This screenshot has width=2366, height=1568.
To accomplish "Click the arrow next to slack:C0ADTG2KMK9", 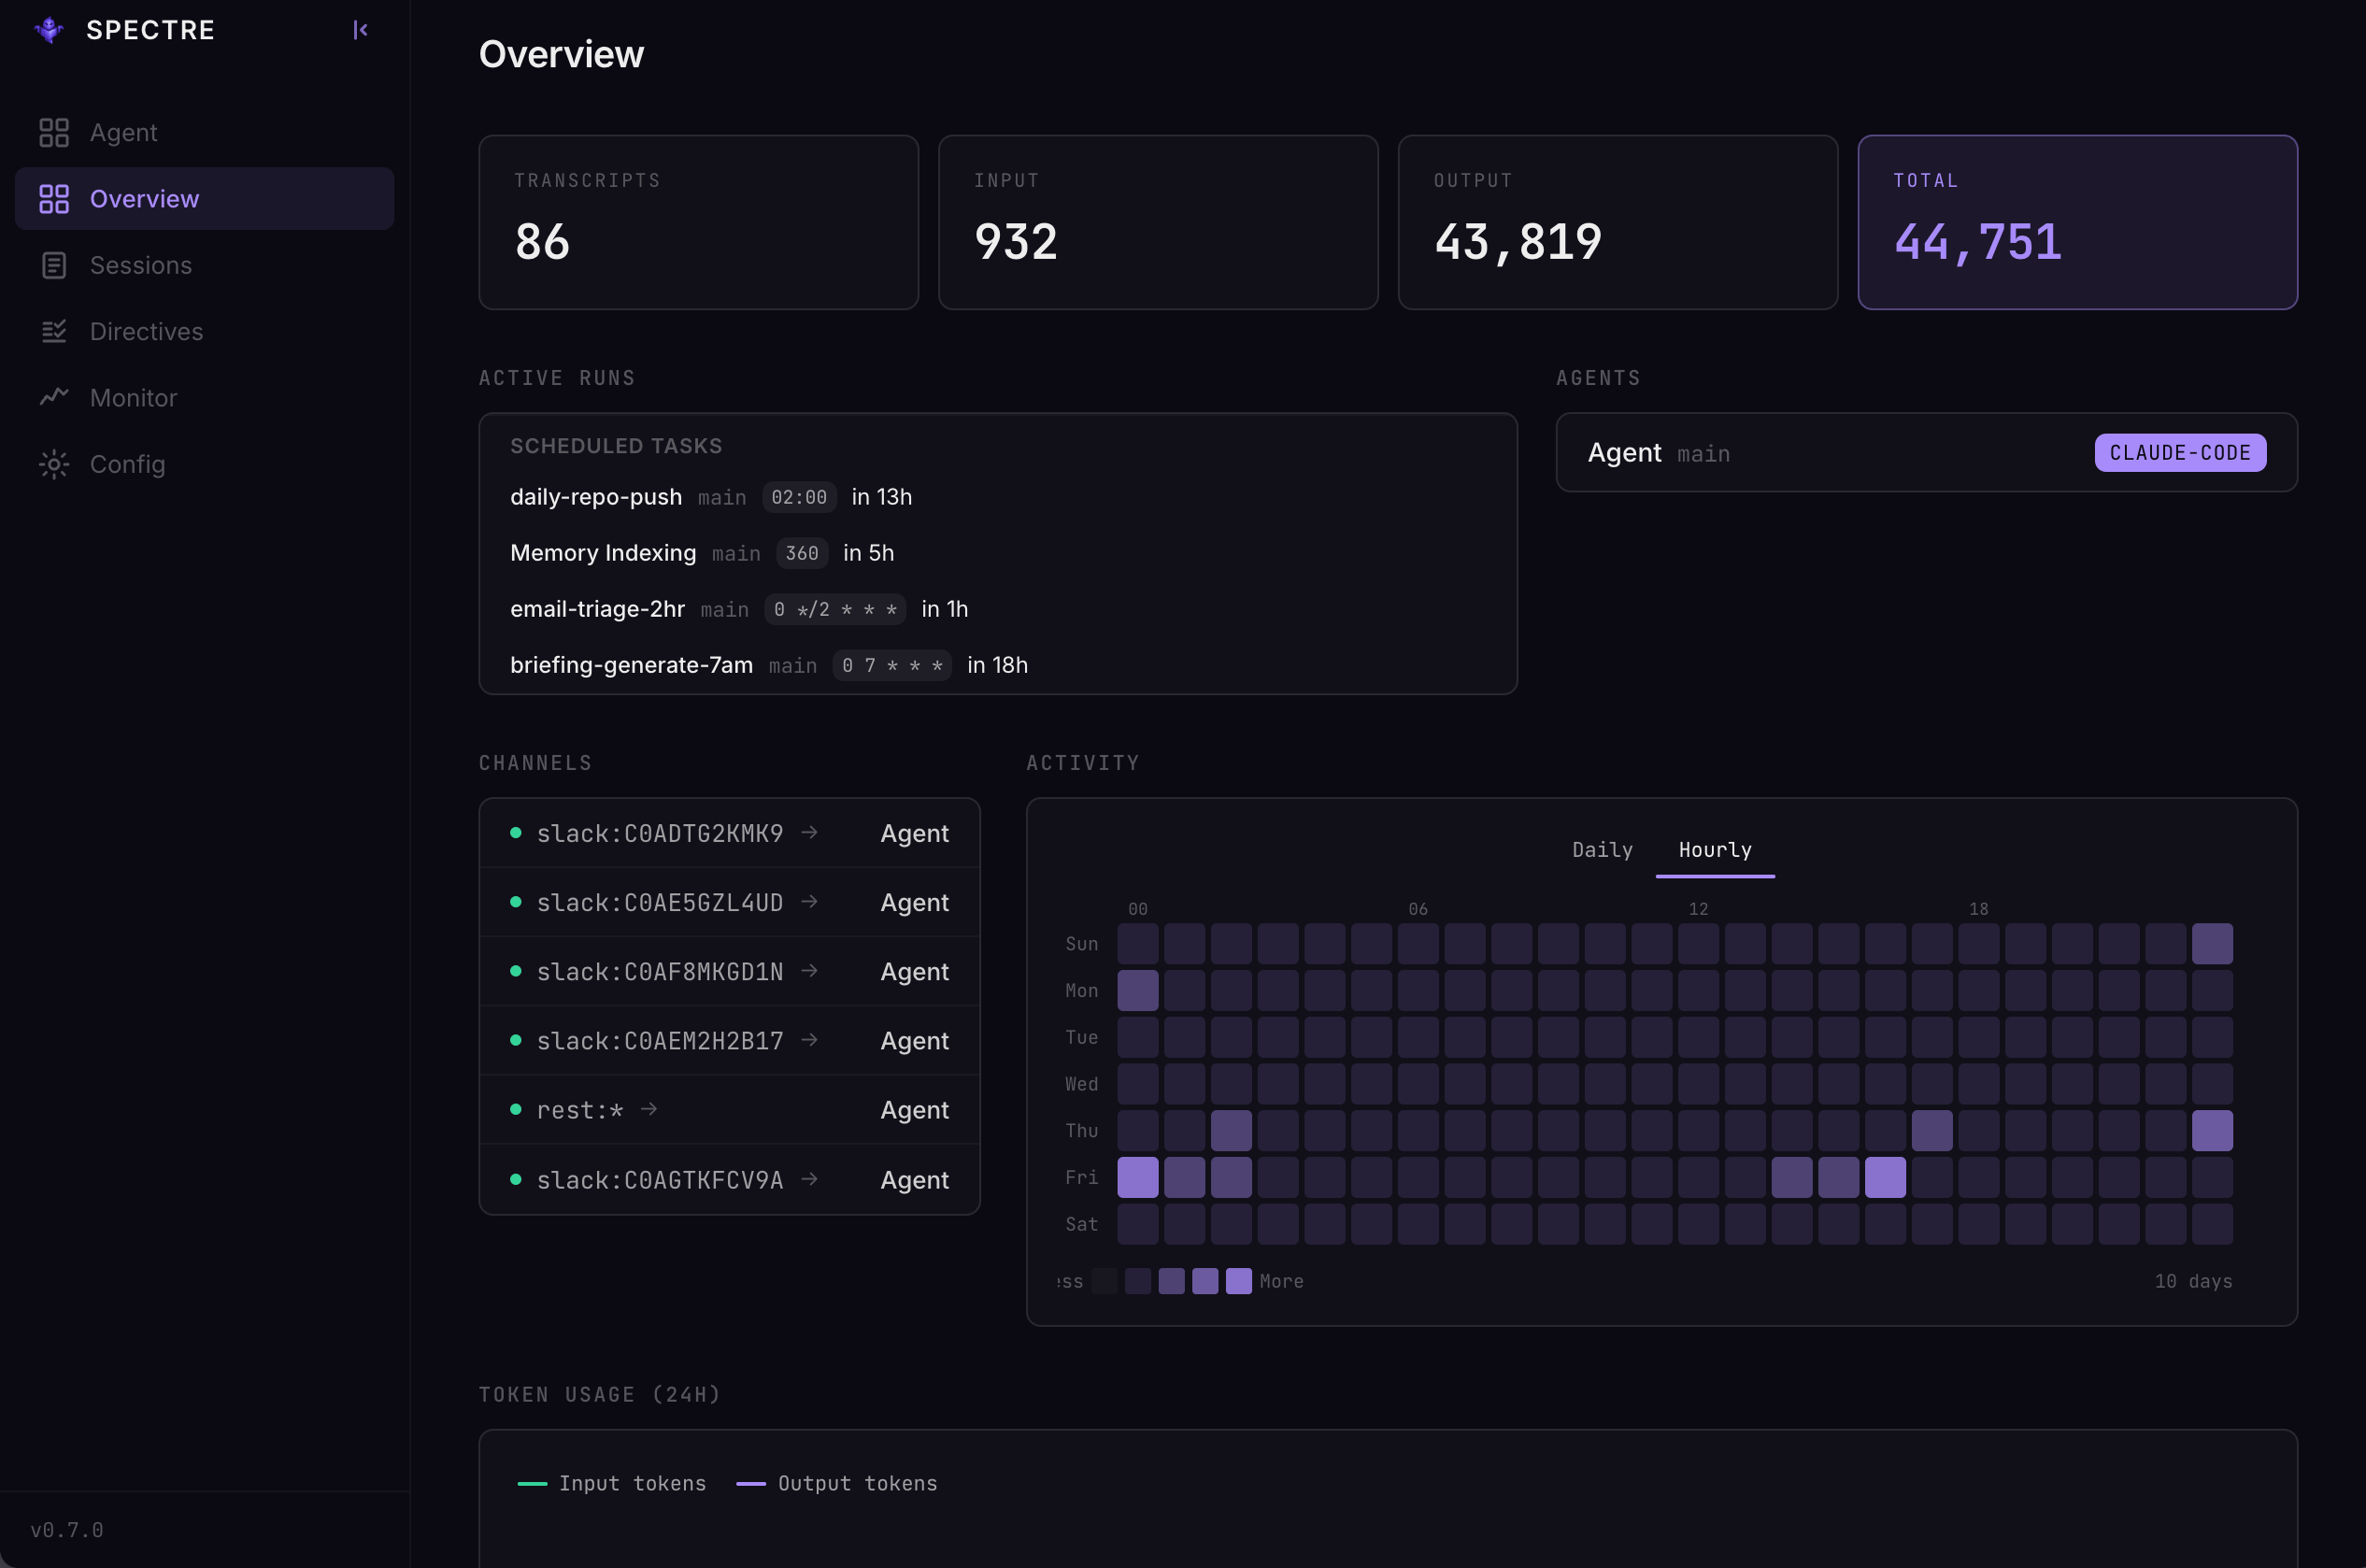I will (x=810, y=832).
